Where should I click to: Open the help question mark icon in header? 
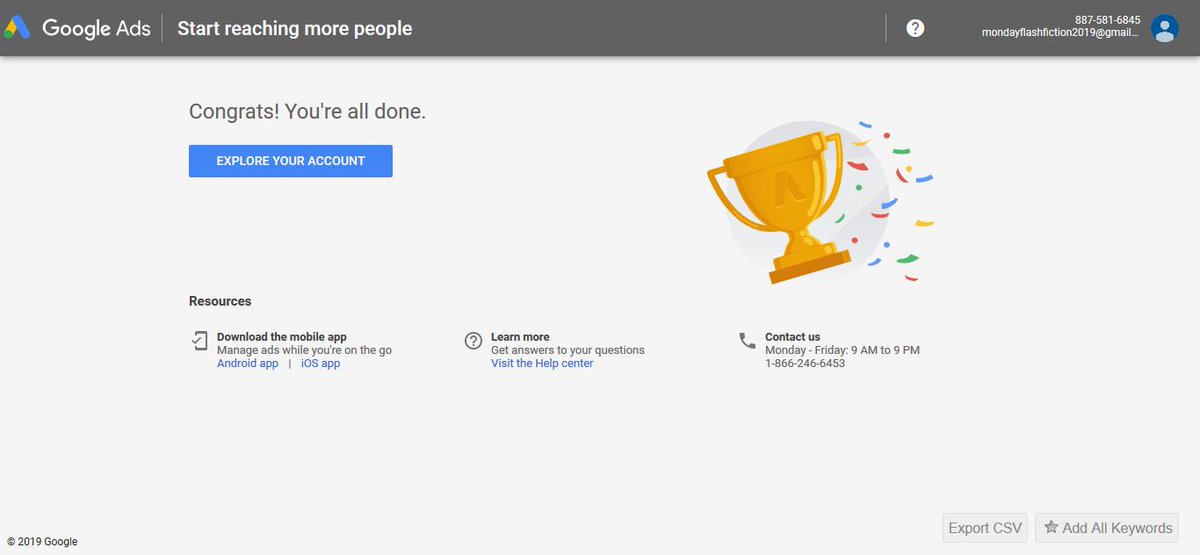point(915,28)
